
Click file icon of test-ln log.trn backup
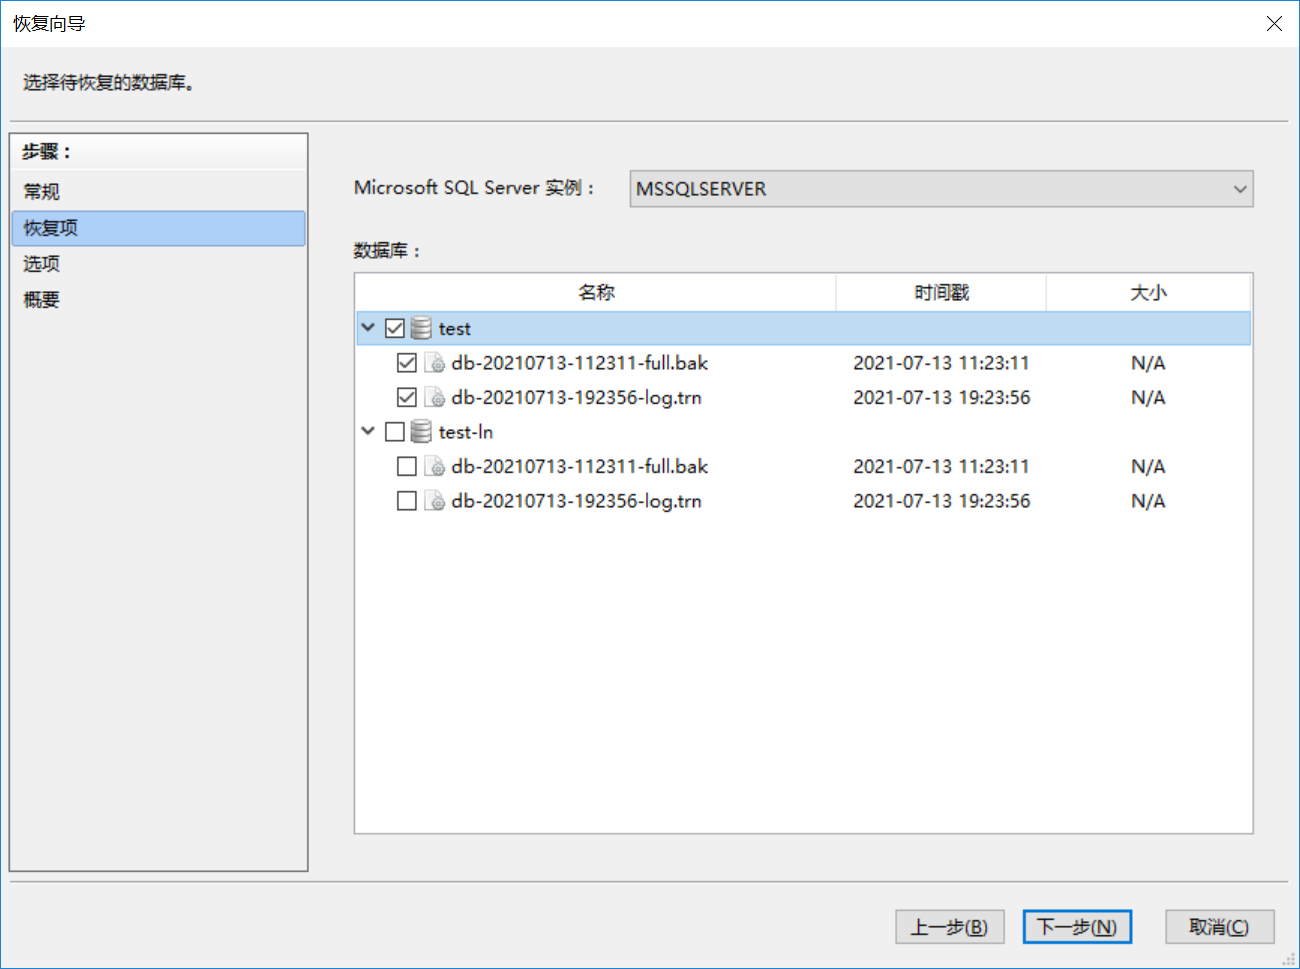[x=435, y=501]
